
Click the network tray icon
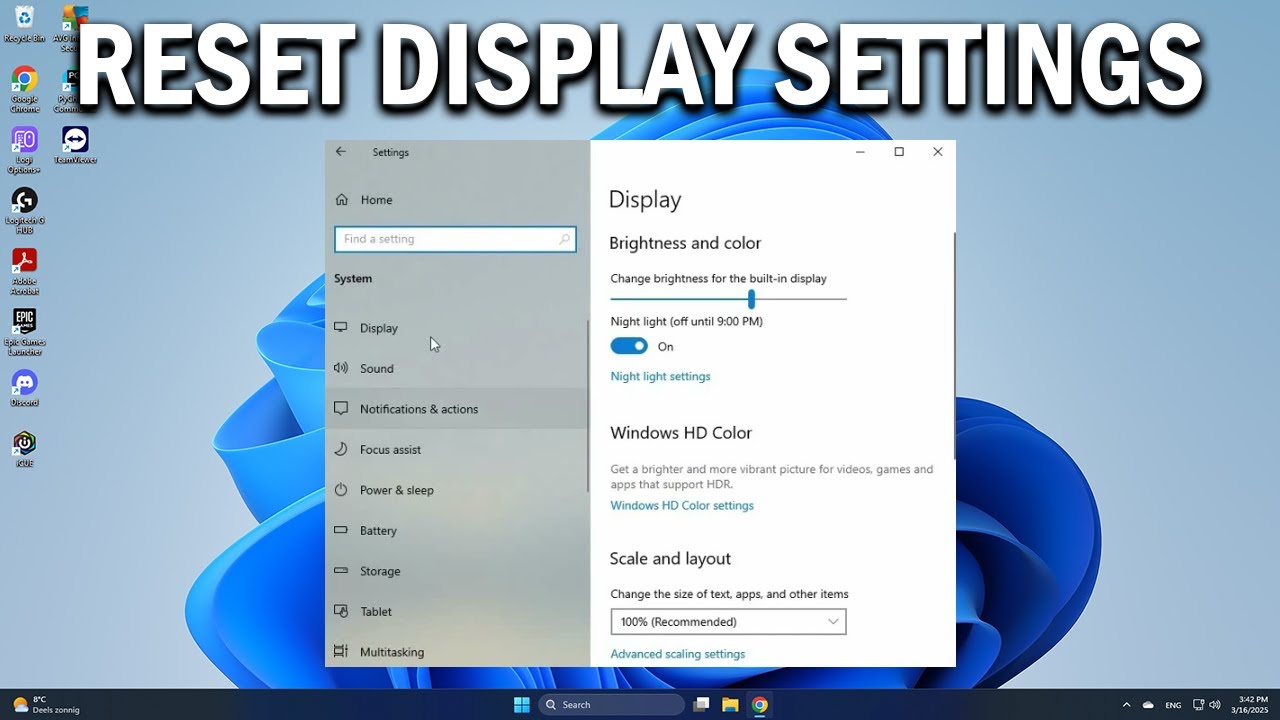[1199, 705]
